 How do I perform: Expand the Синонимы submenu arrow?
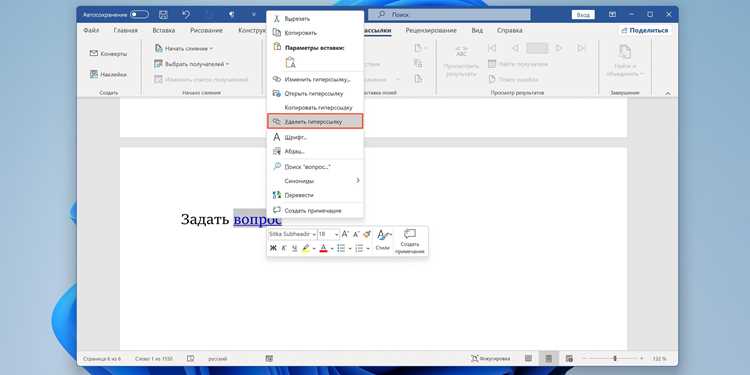click(x=358, y=181)
